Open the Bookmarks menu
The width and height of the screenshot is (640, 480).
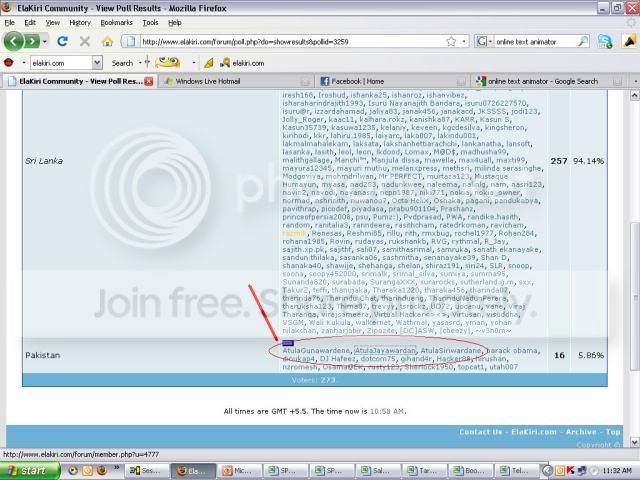click(x=116, y=23)
